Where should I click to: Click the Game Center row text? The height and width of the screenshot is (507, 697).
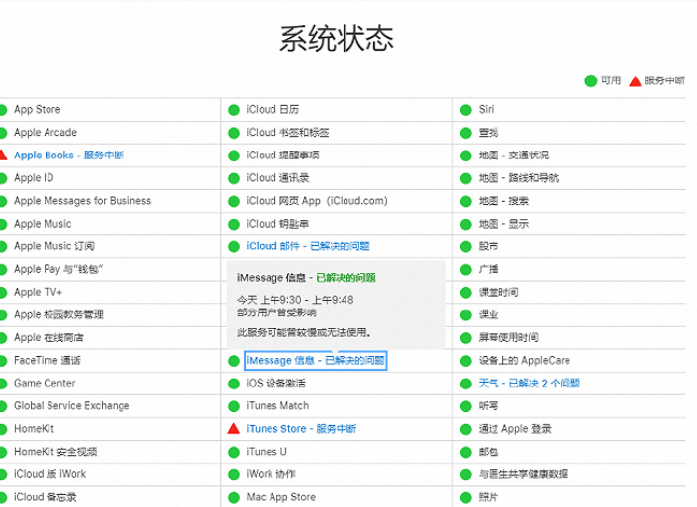pos(45,383)
